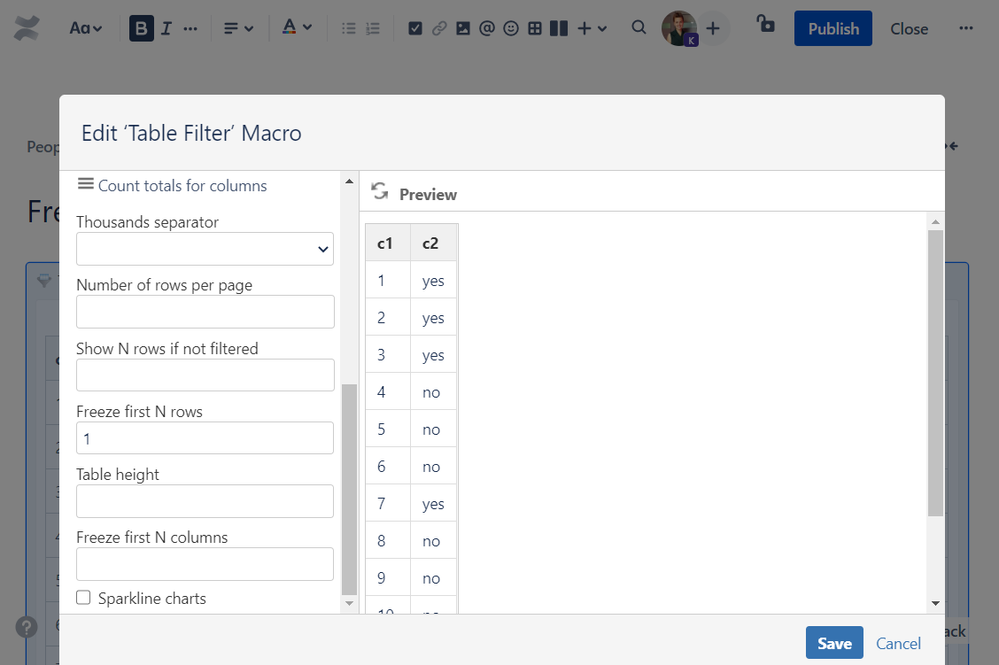
Task: Click the 'no' cell in row 4
Action: pos(431,392)
